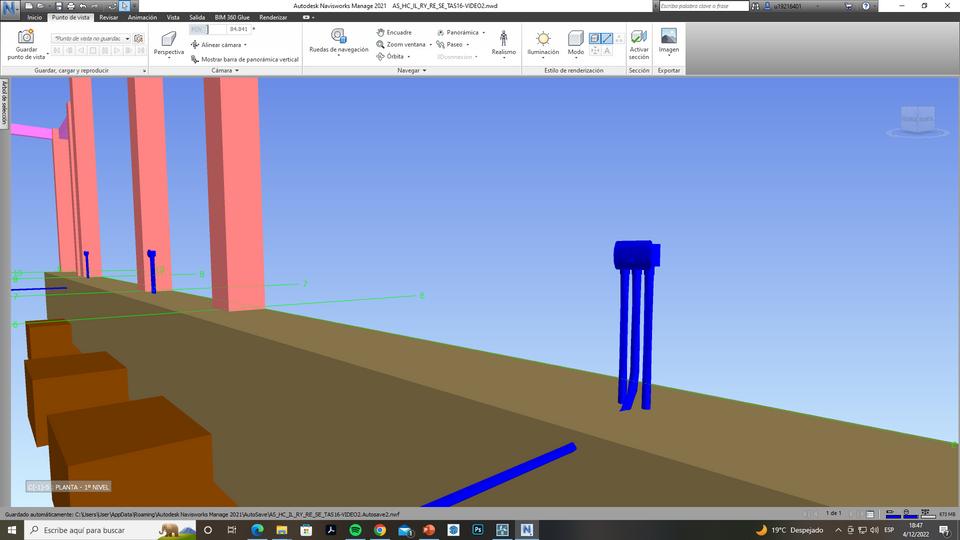
Task: Open Panorámica dropdown arrow
Action: pos(484,32)
